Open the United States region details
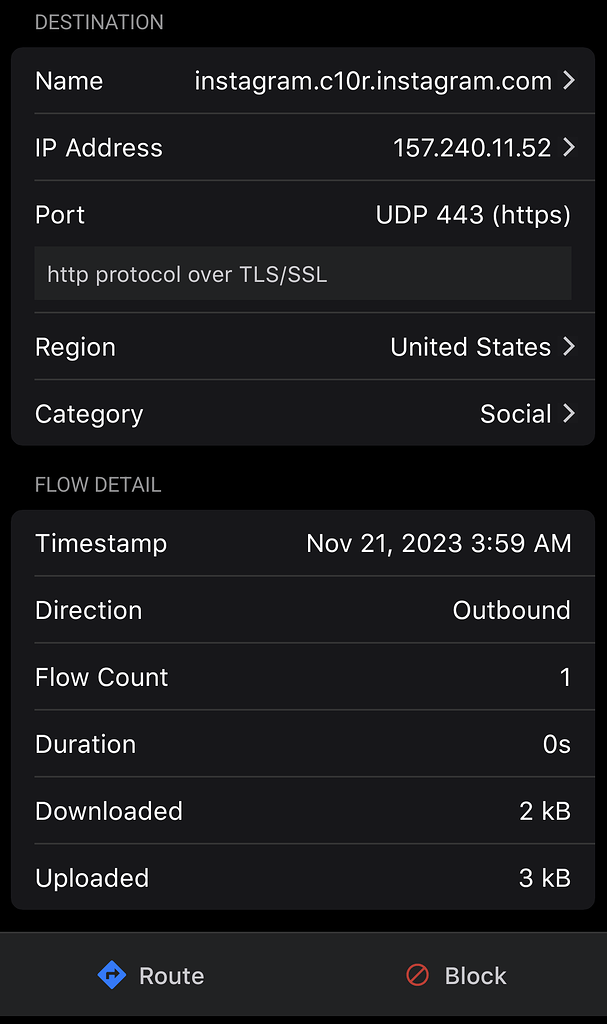Viewport: 607px width, 1024px height. [471, 347]
